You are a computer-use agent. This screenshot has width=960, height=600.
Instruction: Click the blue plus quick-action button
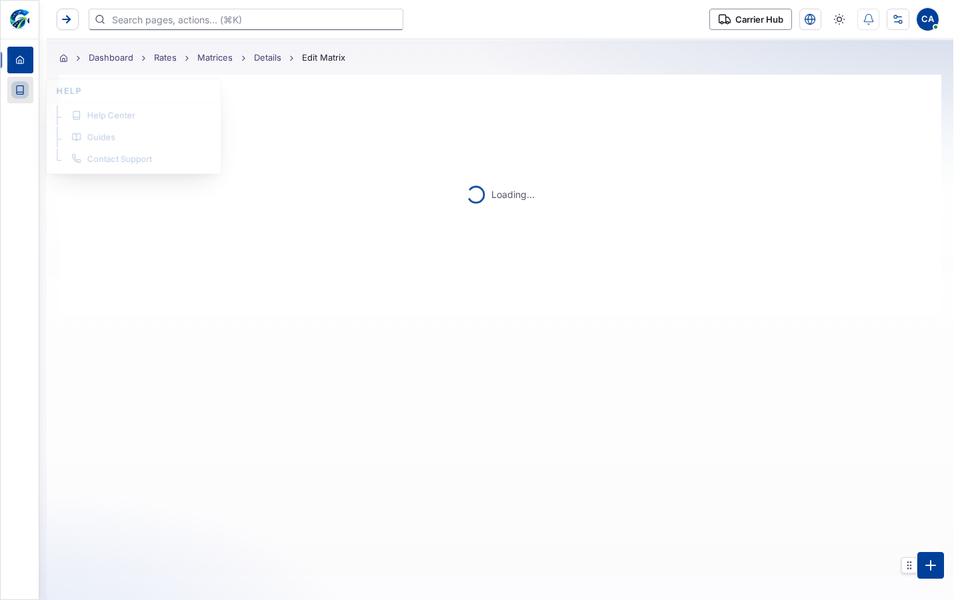[931, 566]
